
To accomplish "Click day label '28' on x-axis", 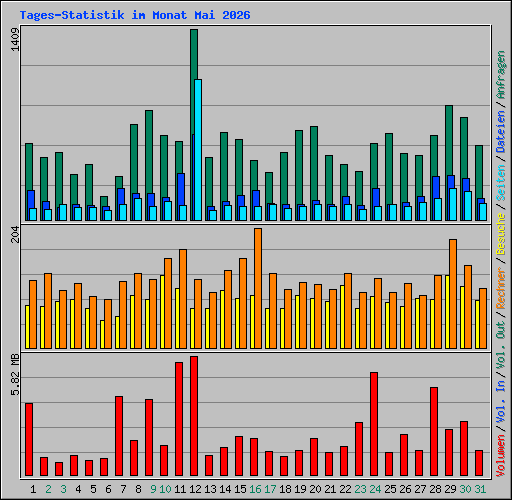I will coord(435,489).
